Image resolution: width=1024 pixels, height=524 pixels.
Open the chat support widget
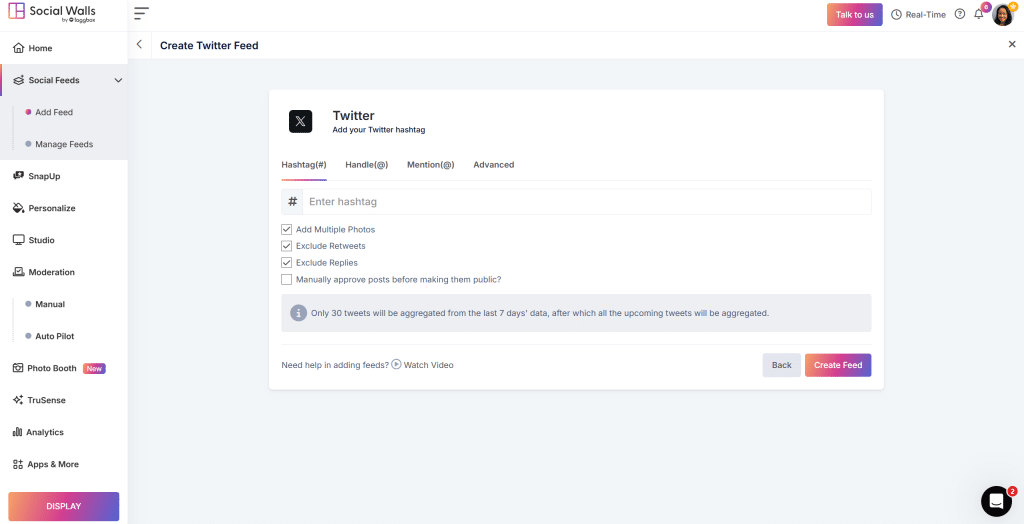(x=996, y=501)
